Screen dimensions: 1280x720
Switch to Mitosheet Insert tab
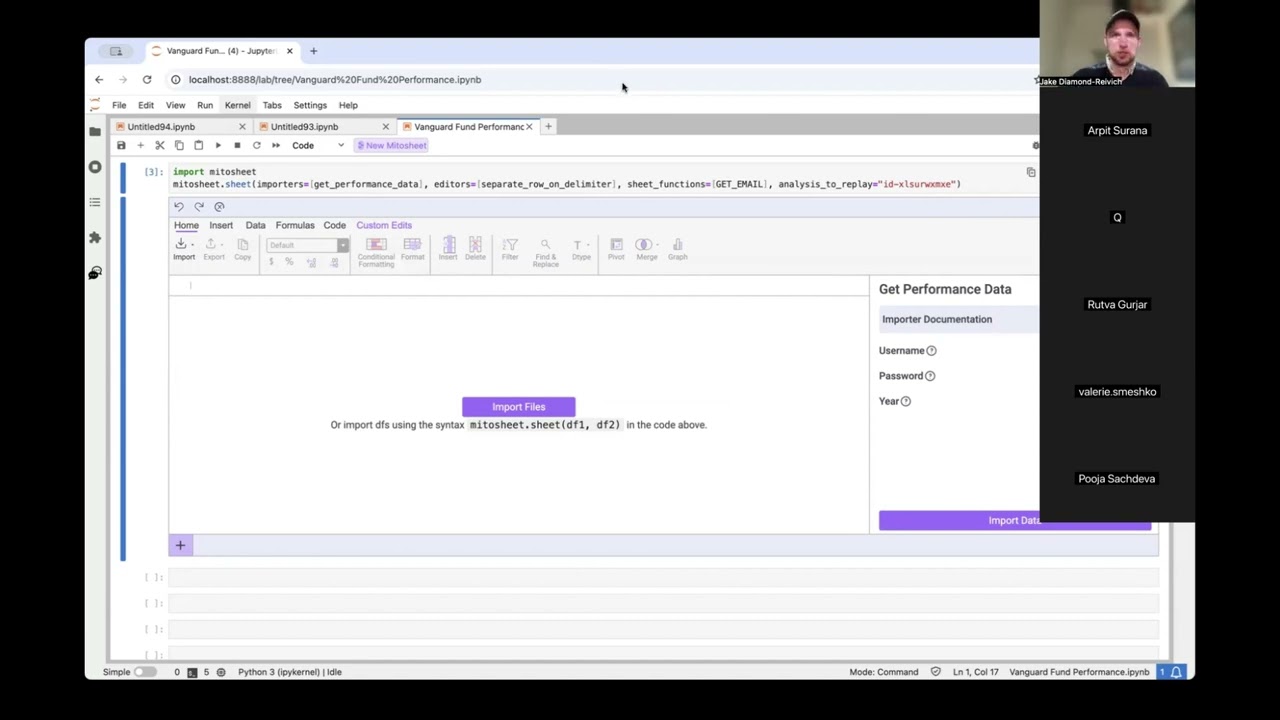pyautogui.click(x=221, y=226)
